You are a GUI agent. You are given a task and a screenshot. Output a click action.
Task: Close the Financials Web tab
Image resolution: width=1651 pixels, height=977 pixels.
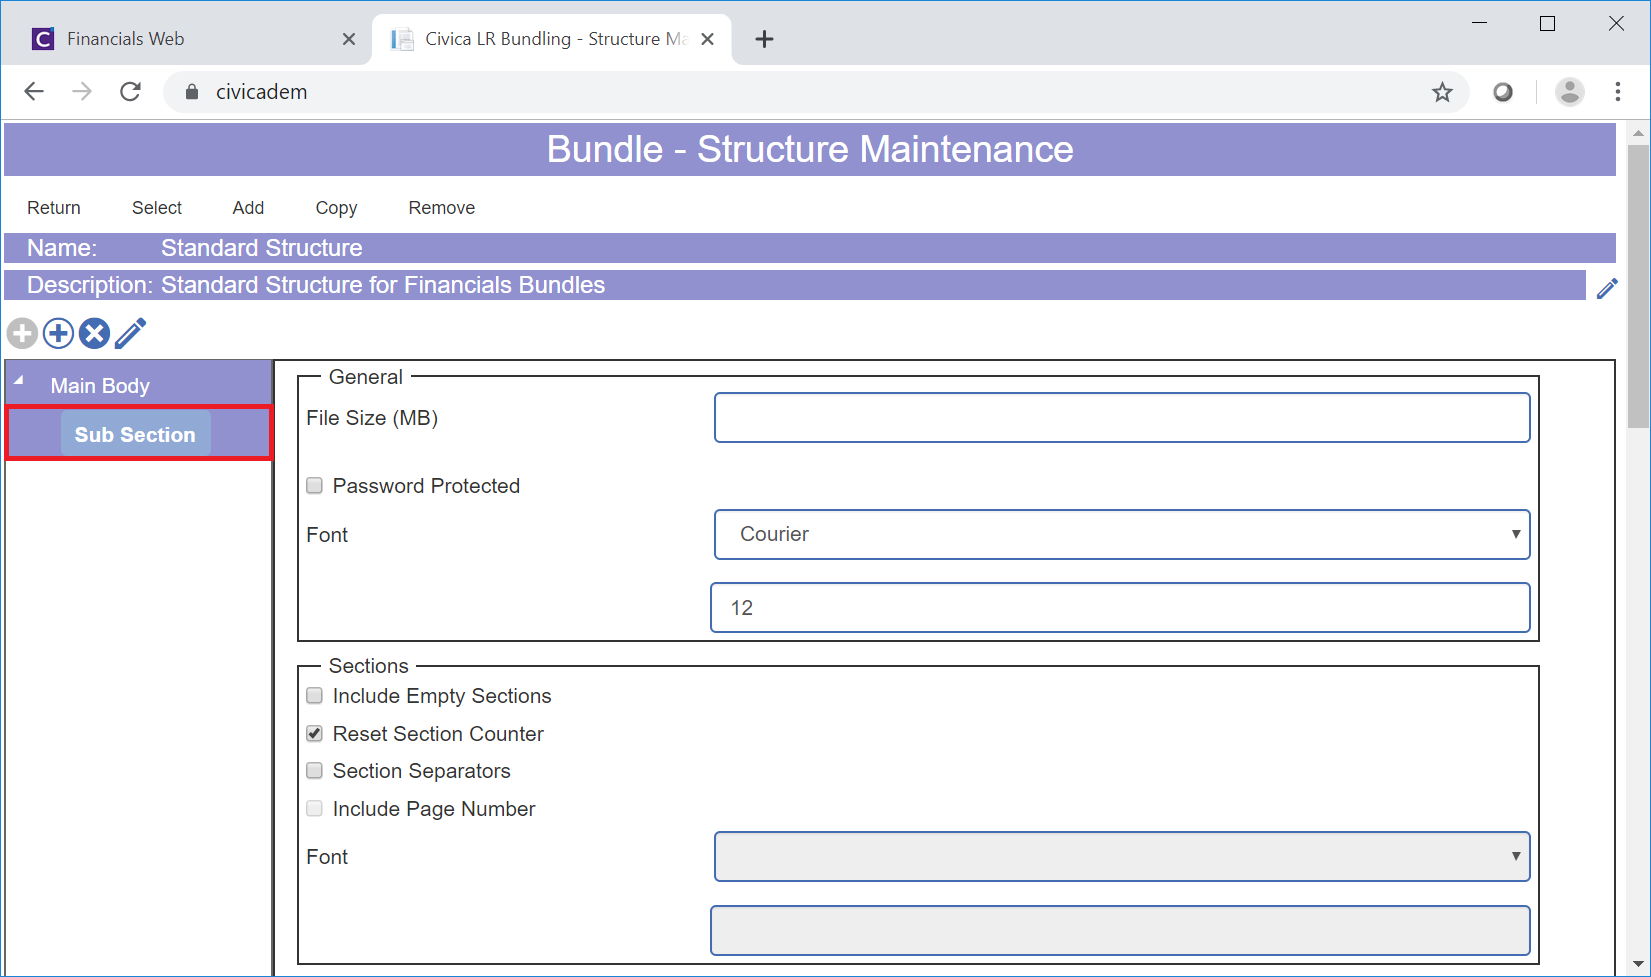349,39
